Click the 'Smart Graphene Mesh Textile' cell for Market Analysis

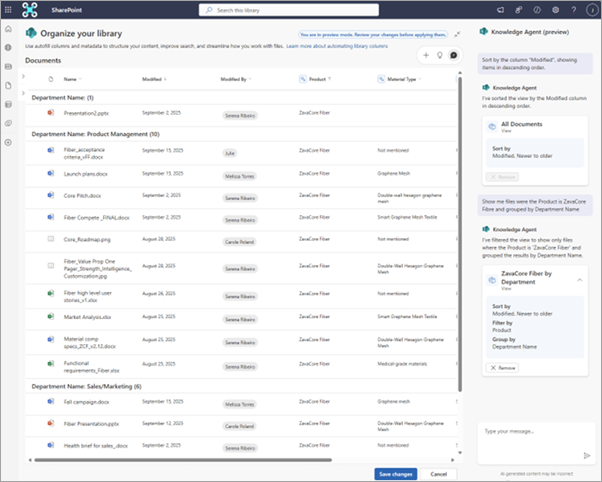[x=407, y=316]
